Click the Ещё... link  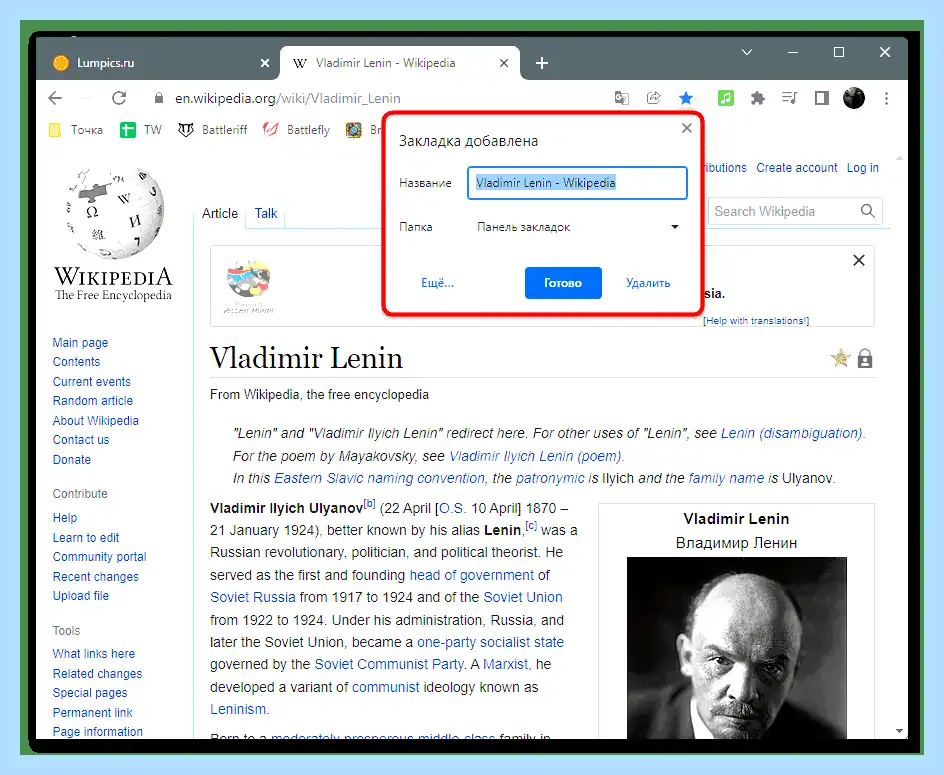pos(437,283)
